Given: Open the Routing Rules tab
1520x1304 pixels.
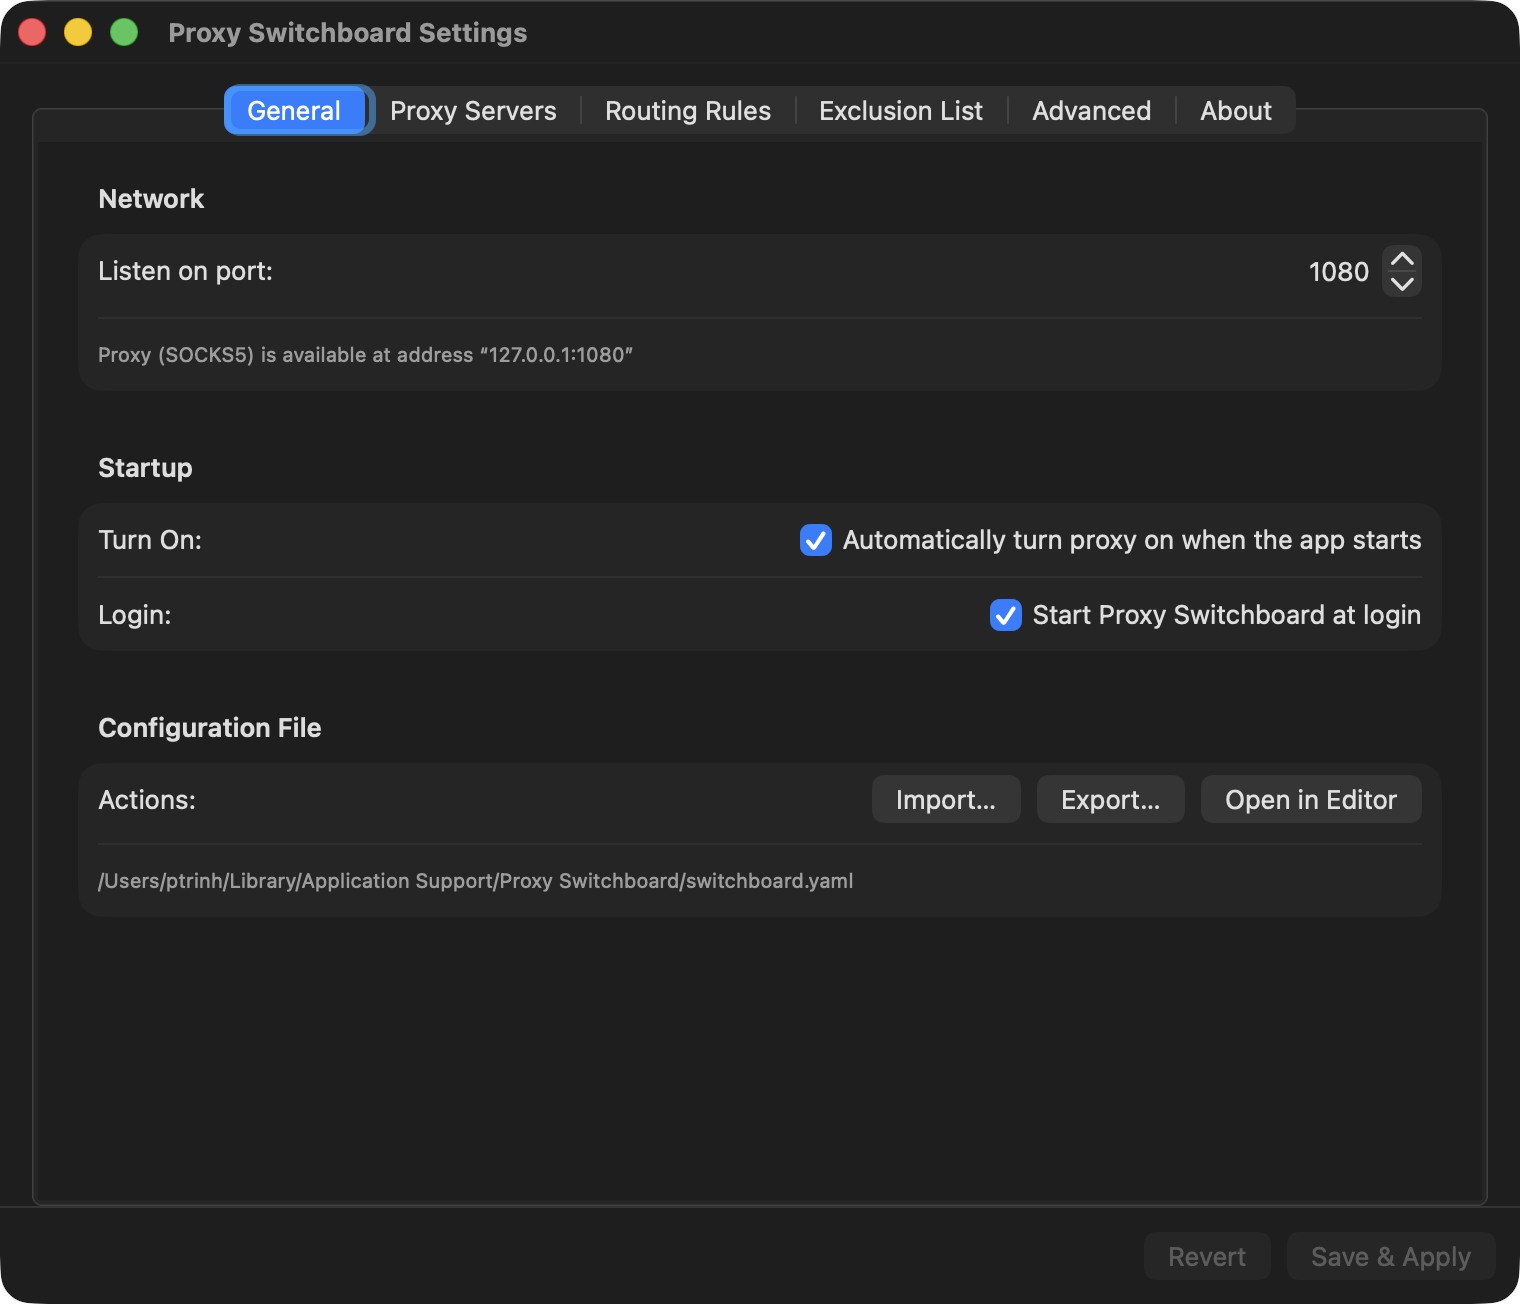Looking at the screenshot, I should [688, 110].
